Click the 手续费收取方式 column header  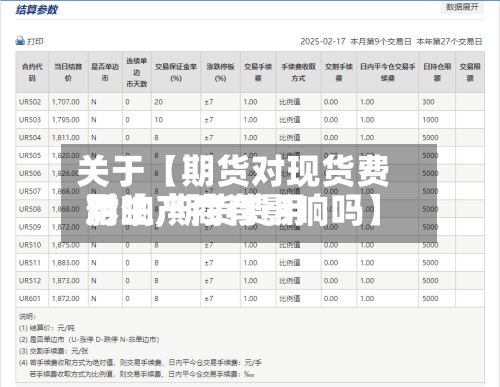coord(298,72)
